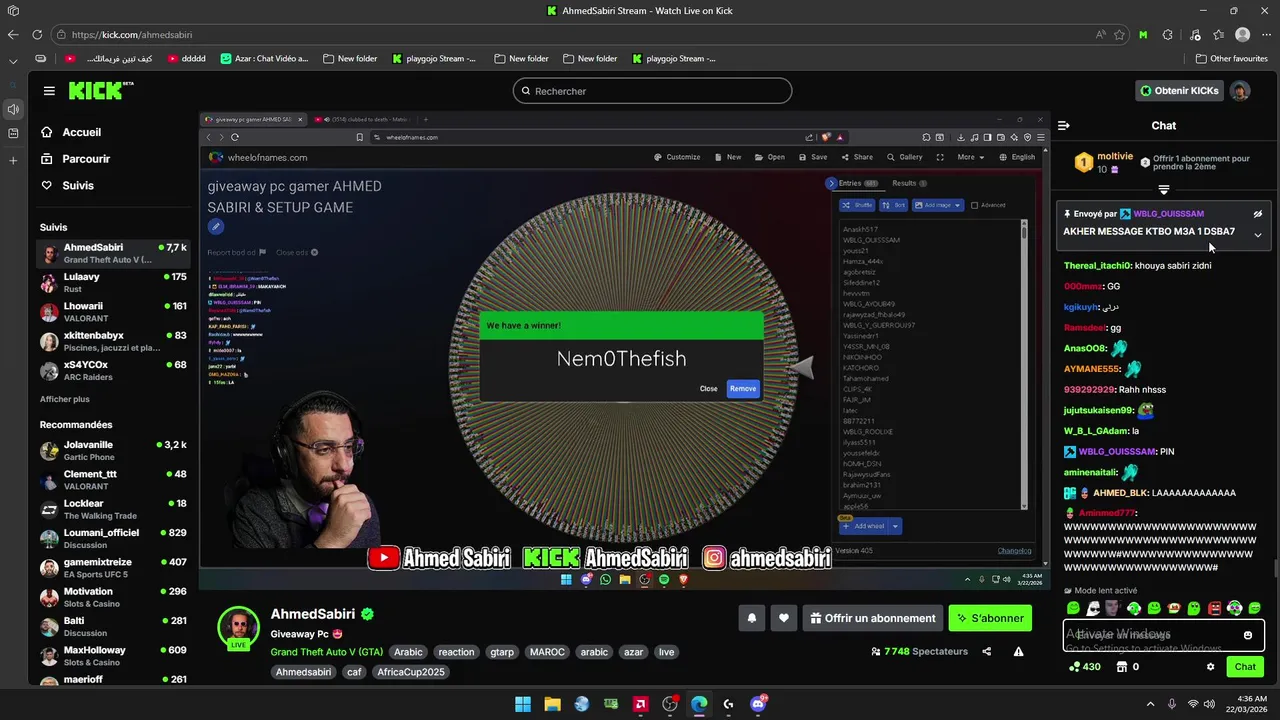Image resolution: width=1280 pixels, height=720 pixels.
Task: Open Microsoft Edge from taskbar
Action: [699, 704]
